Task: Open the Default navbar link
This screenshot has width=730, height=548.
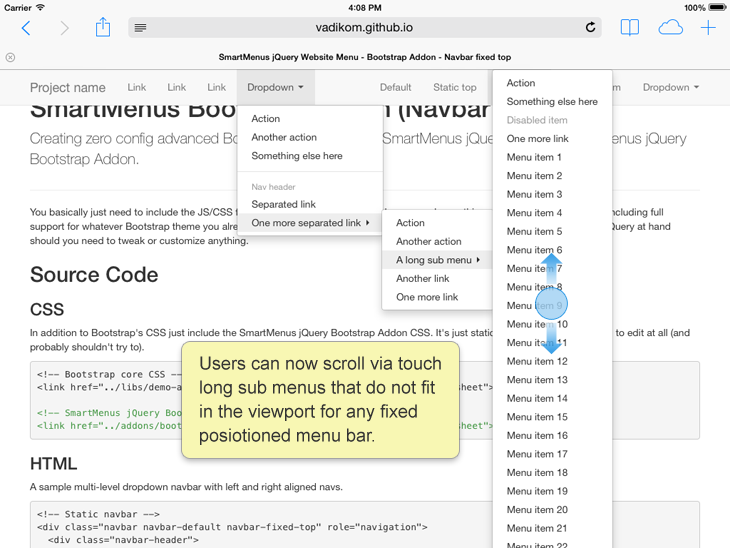Action: coord(395,88)
